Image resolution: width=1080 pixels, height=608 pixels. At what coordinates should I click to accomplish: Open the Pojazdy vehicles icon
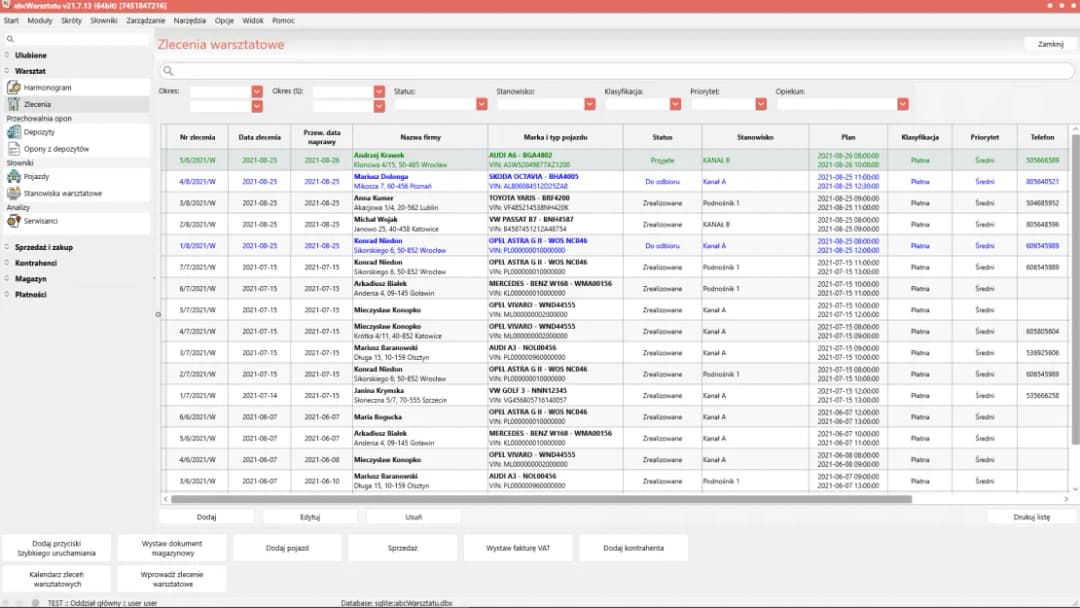(x=14, y=177)
